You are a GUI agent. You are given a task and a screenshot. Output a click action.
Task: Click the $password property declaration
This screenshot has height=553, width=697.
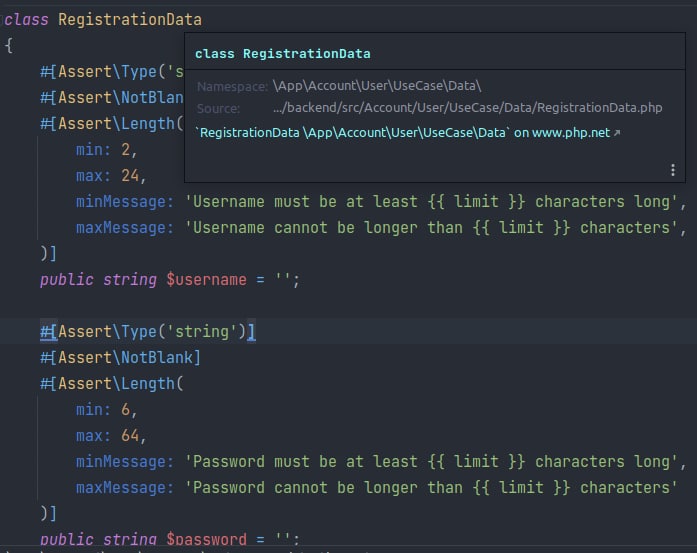pos(170,539)
